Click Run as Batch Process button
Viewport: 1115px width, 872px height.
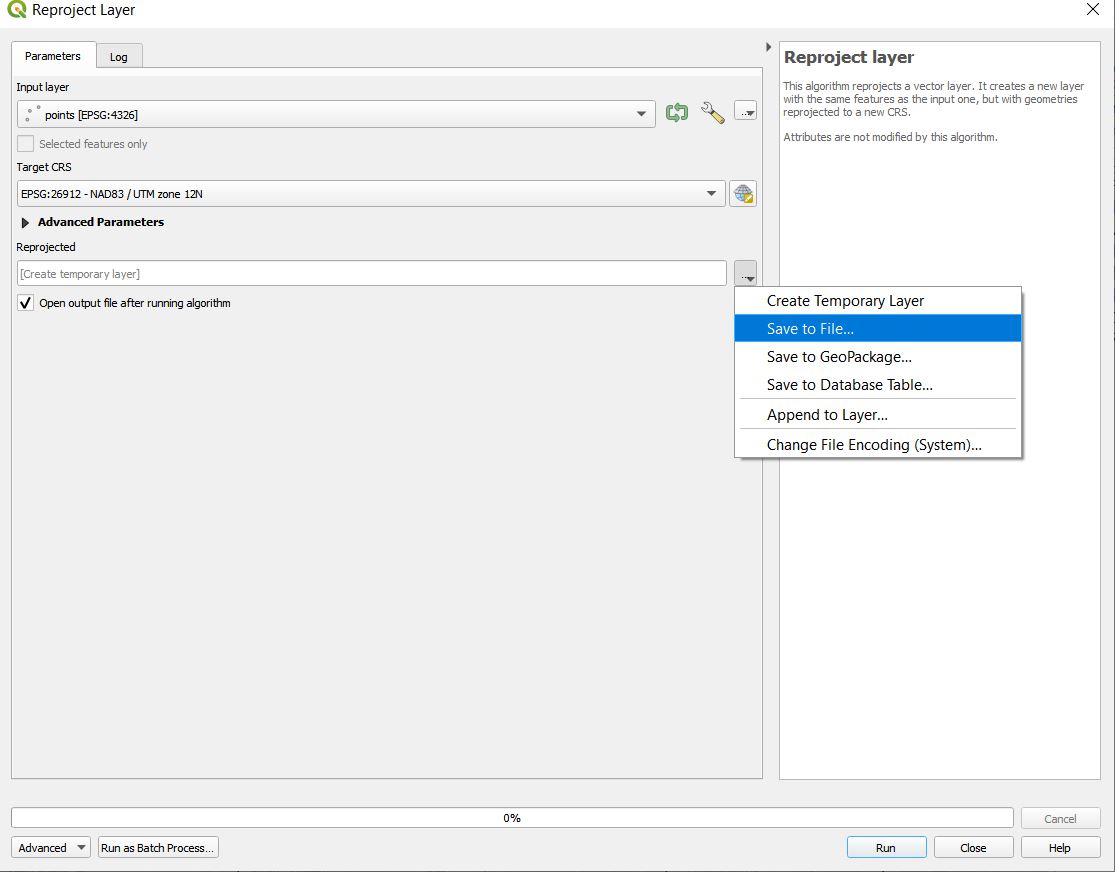[158, 848]
